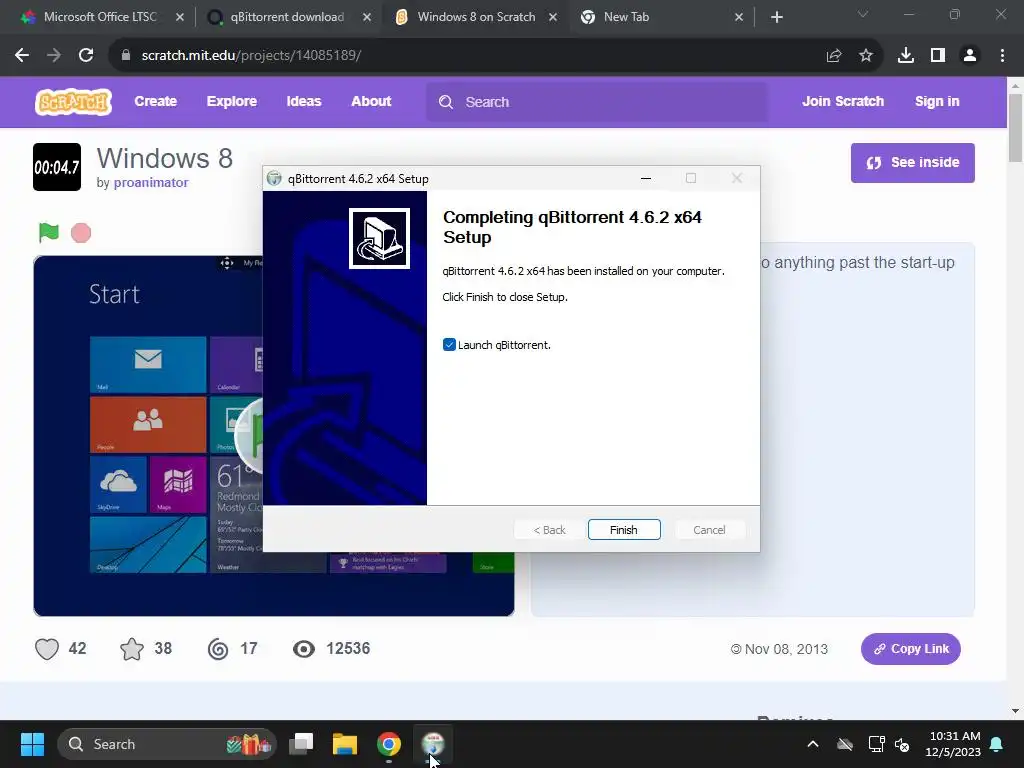Close the qBittorrent download tab
Image resolution: width=1024 pixels, height=768 pixels.
click(367, 17)
